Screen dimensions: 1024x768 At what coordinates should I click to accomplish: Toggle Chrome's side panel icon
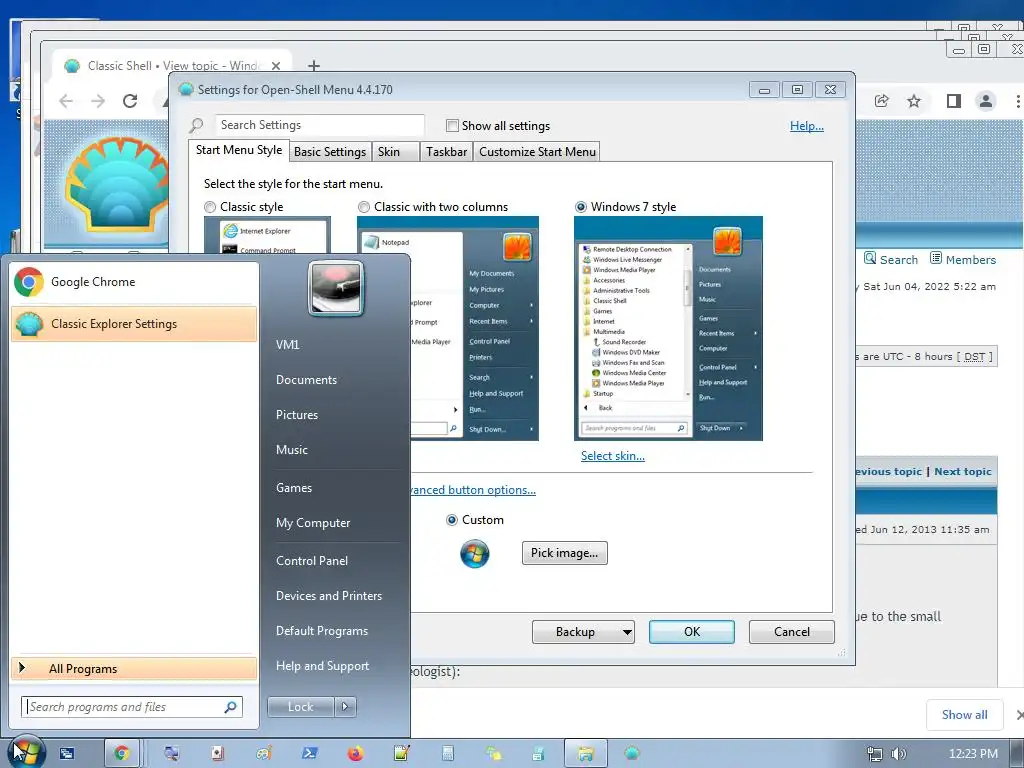pos(953,101)
